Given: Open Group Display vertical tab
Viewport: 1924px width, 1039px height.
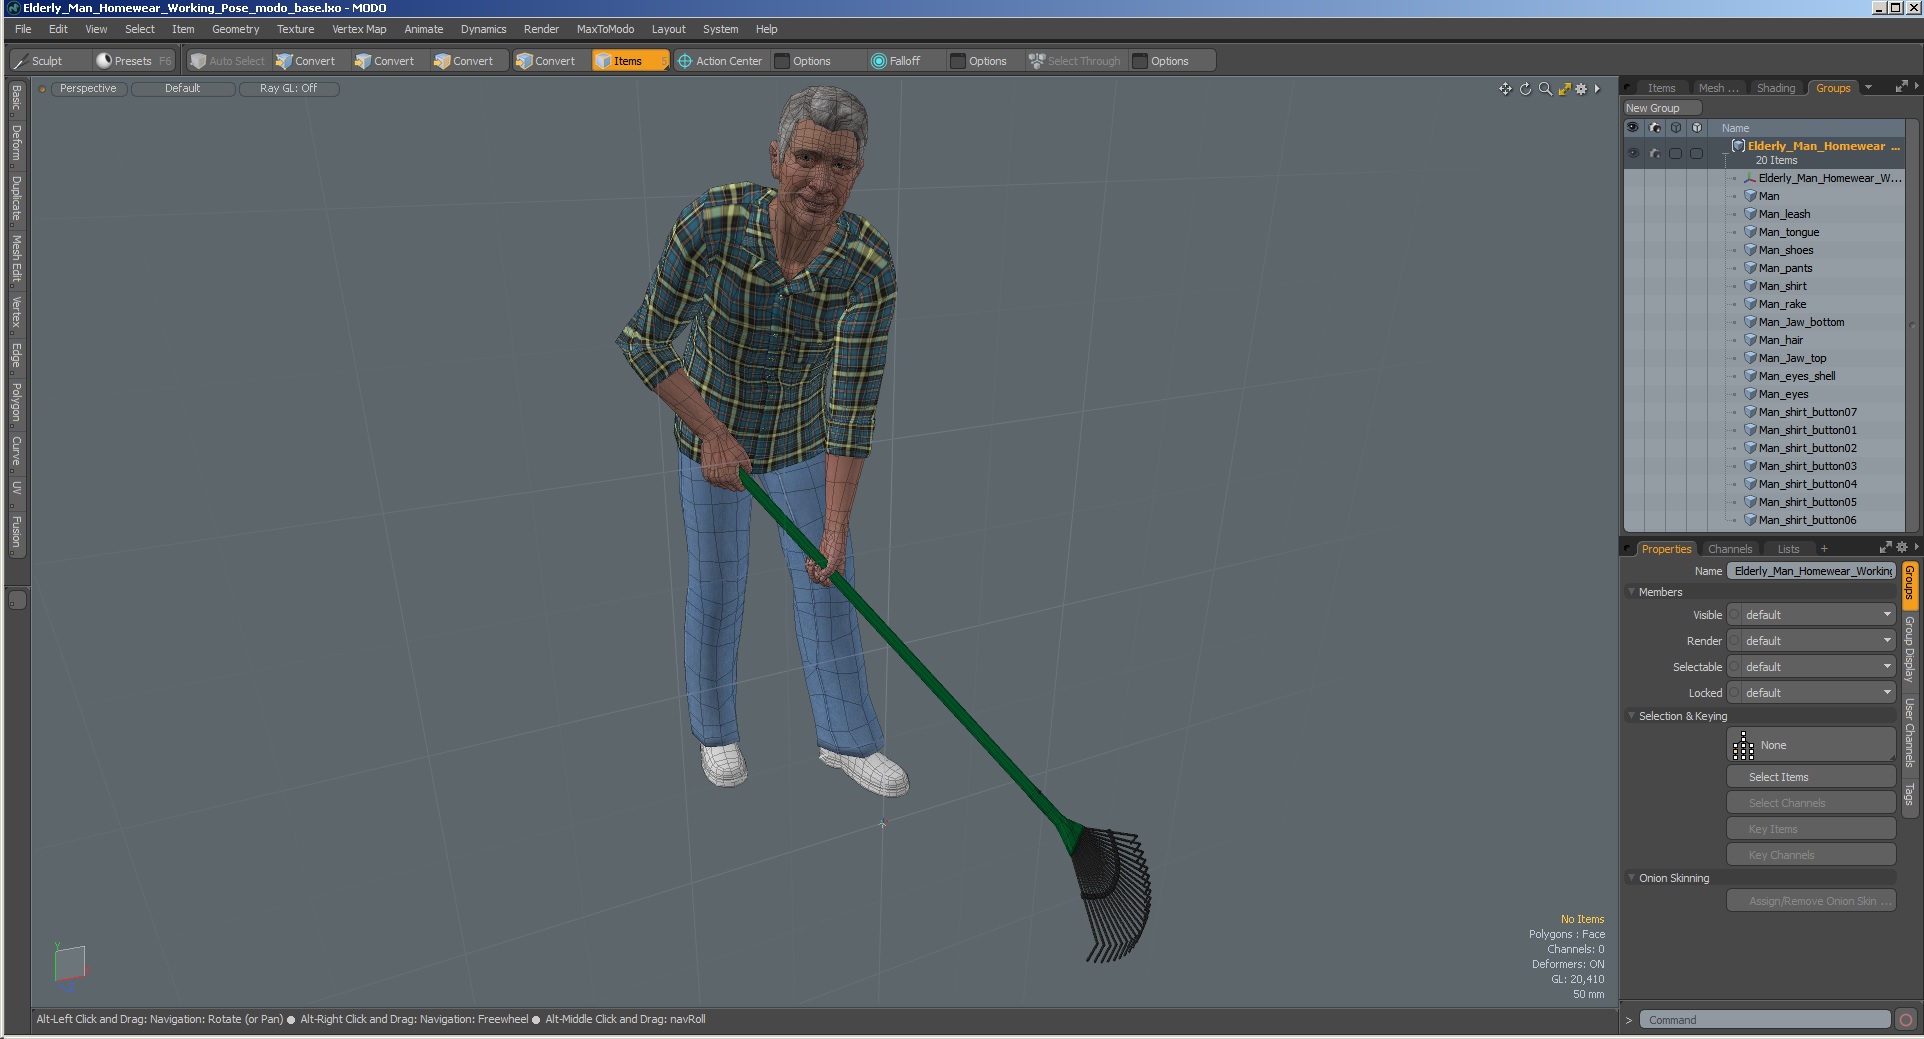Looking at the screenshot, I should (1909, 650).
